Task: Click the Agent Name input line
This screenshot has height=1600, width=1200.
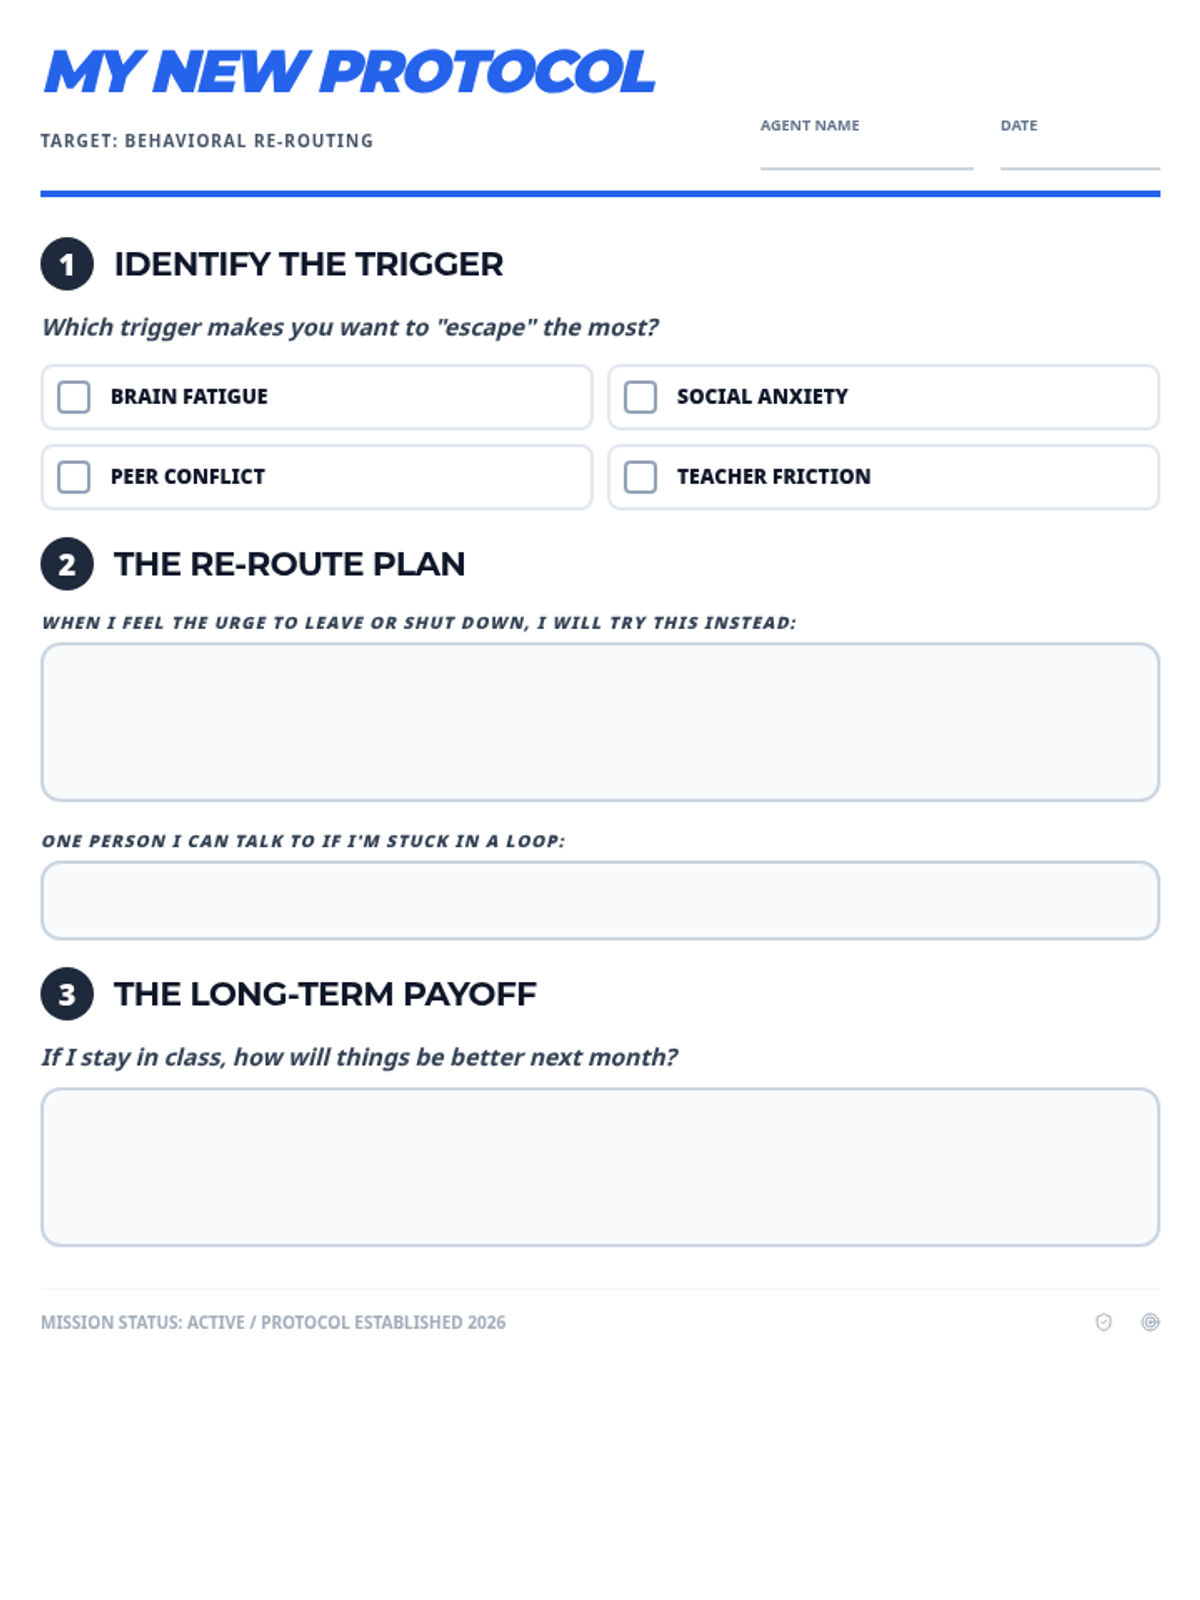Action: [866, 155]
